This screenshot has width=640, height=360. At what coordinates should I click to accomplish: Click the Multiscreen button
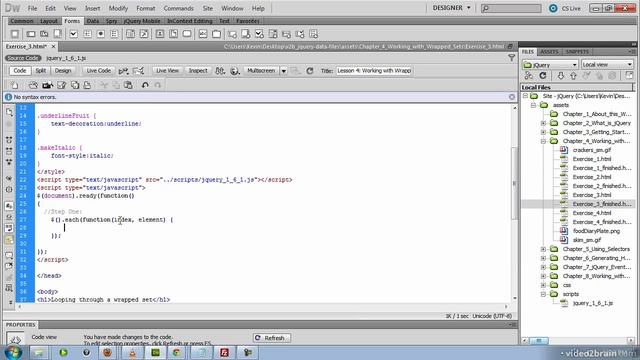(x=261, y=71)
